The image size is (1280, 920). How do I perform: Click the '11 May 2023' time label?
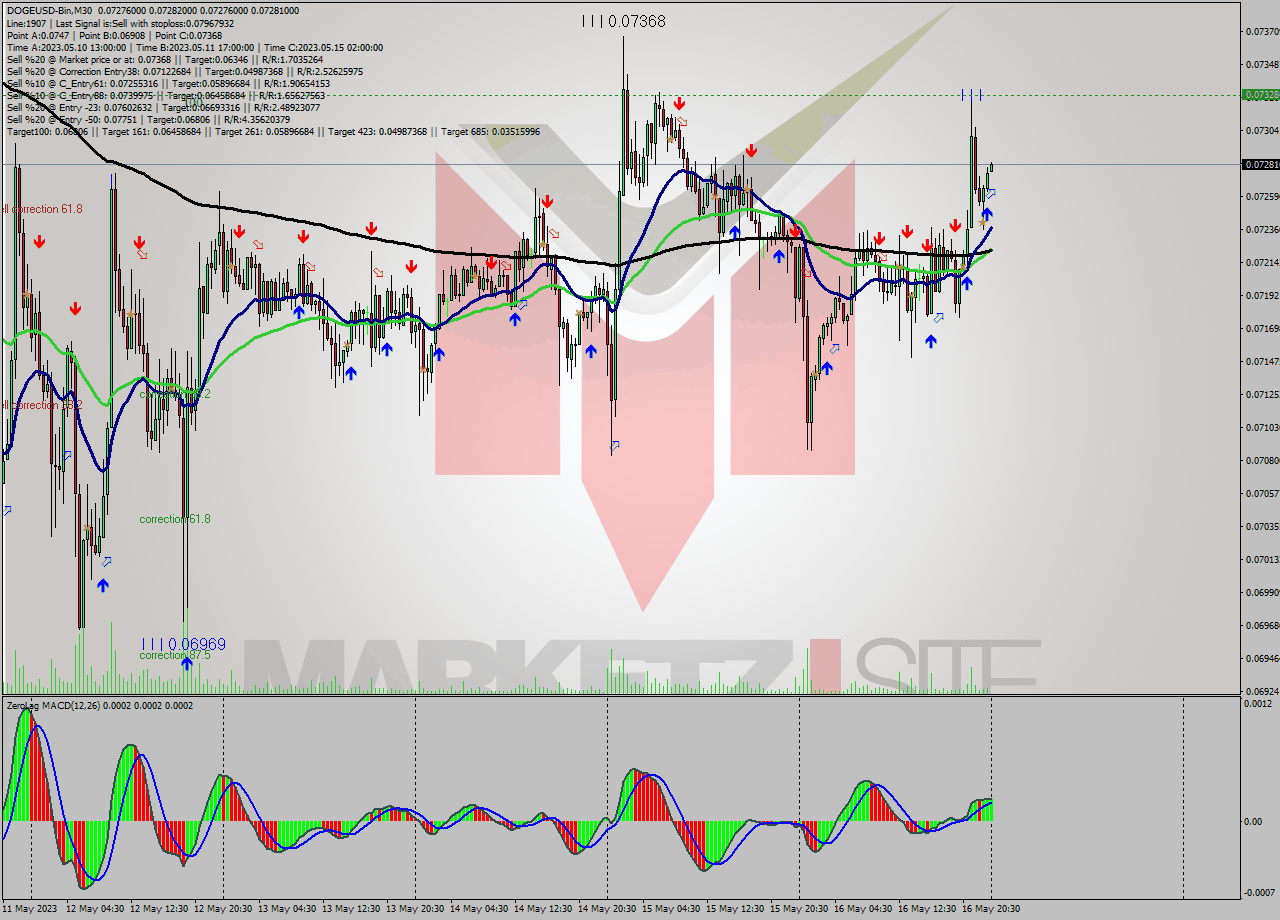(29, 909)
